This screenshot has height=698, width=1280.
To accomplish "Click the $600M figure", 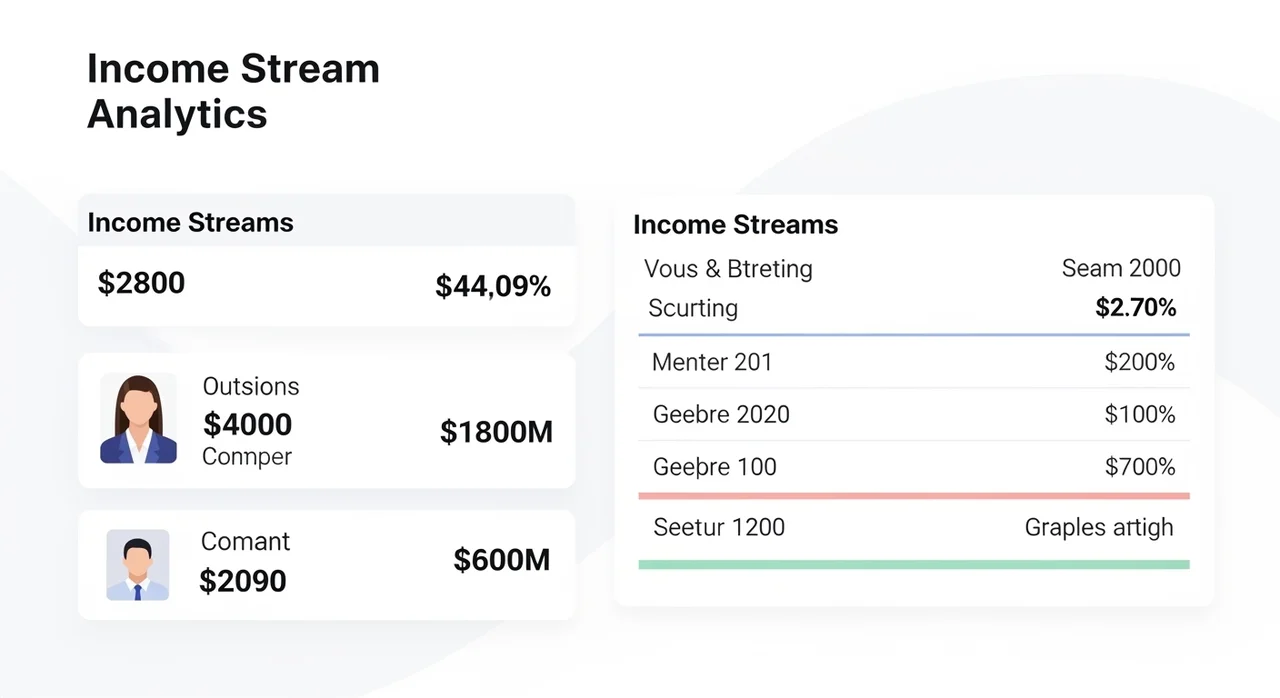I will 502,560.
